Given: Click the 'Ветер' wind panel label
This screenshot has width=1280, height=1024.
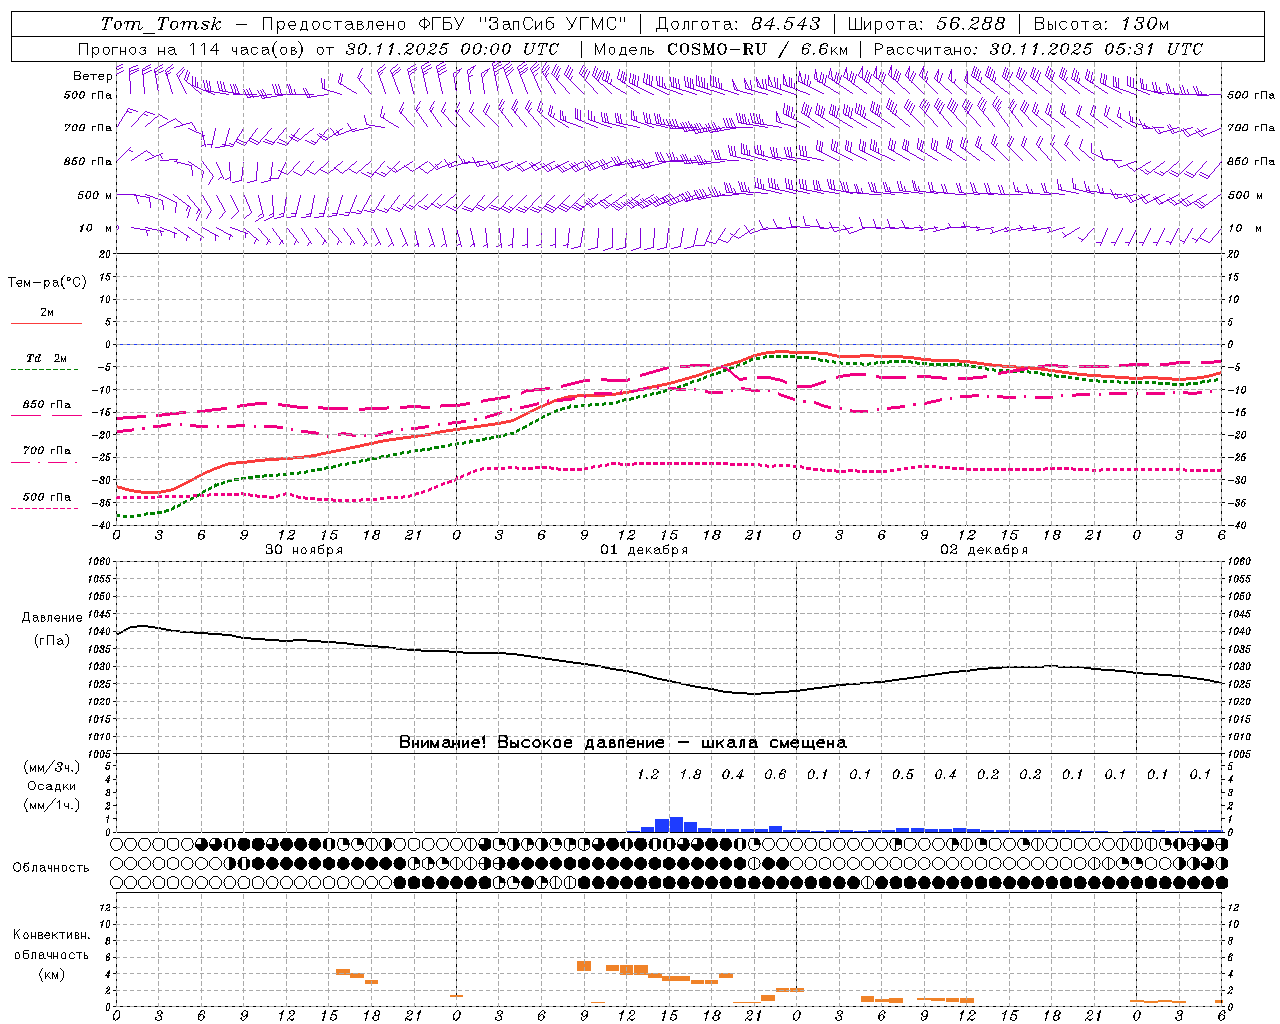Looking at the screenshot, I should click(x=92, y=76).
